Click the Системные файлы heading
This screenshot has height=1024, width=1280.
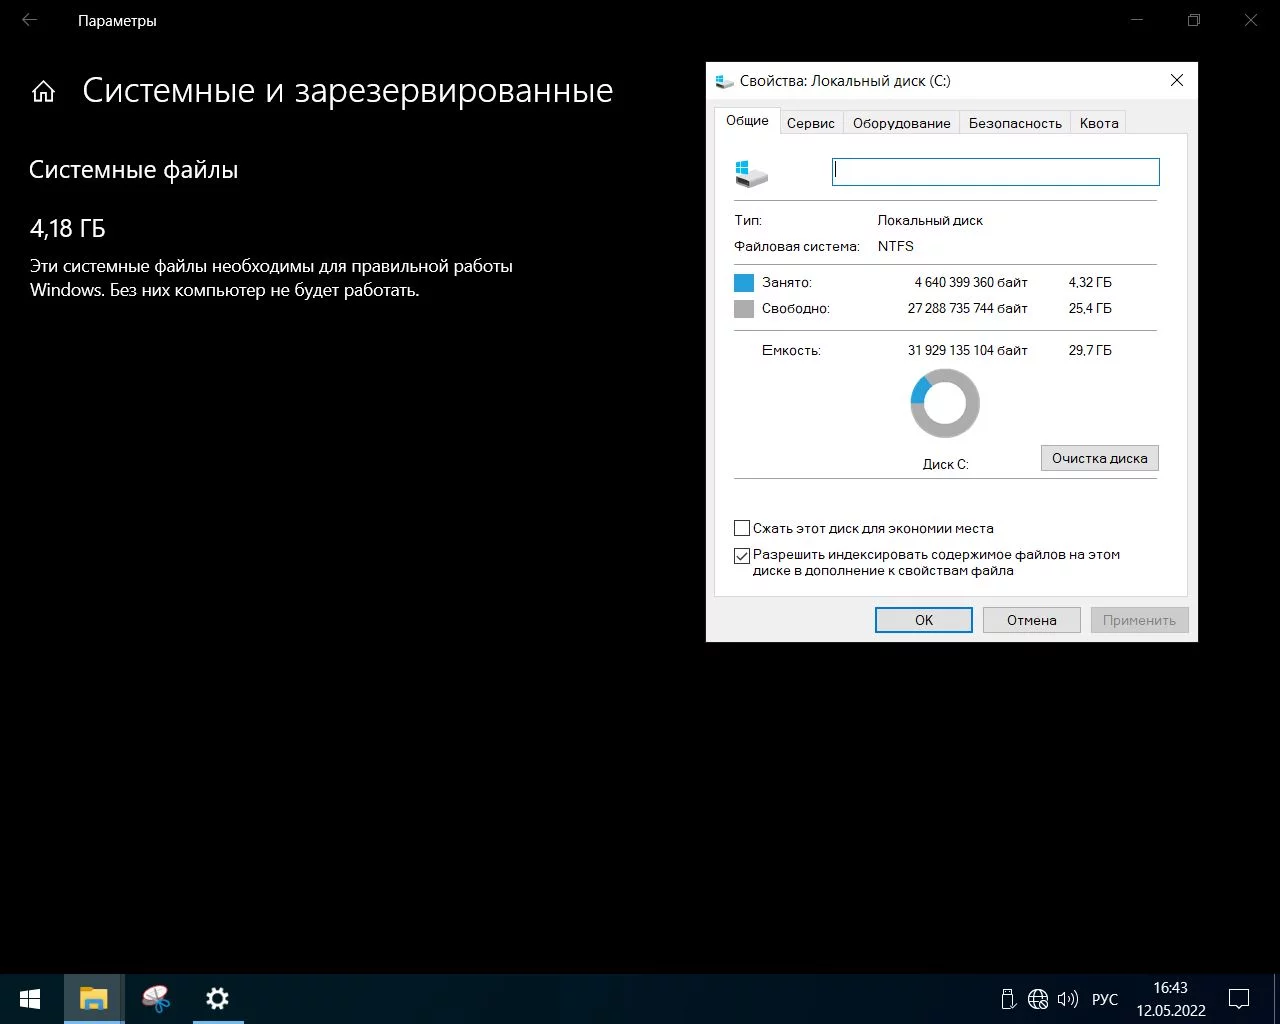pyautogui.click(x=134, y=170)
